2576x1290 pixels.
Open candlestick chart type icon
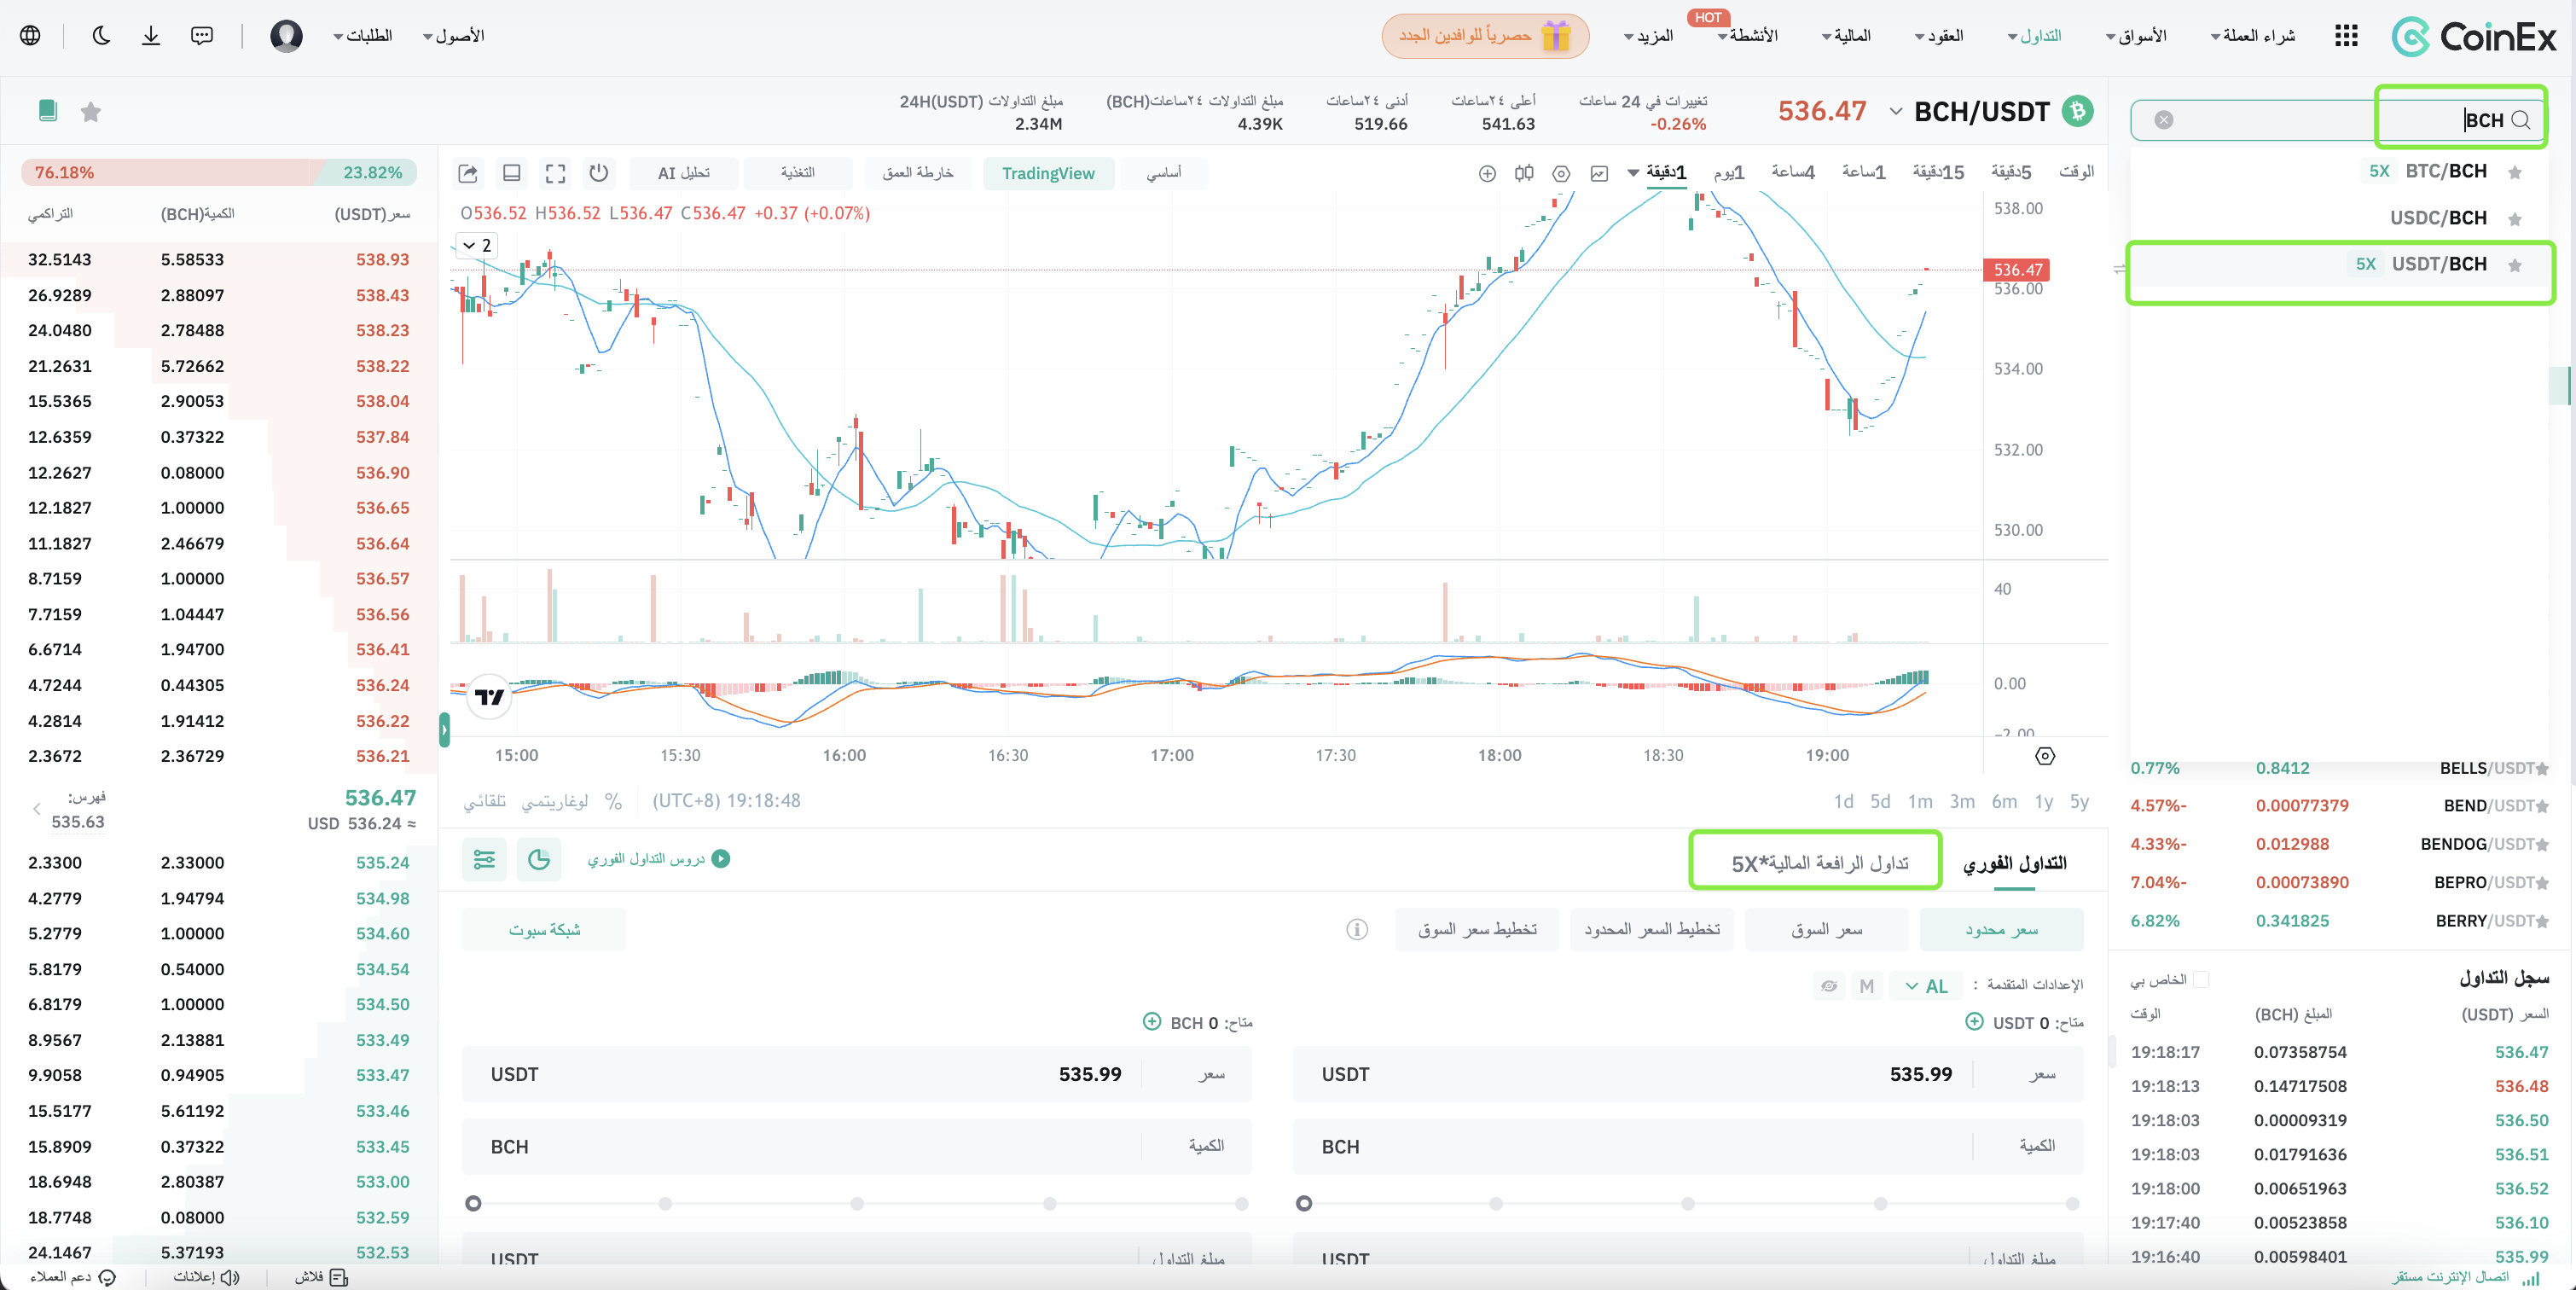(x=1524, y=173)
